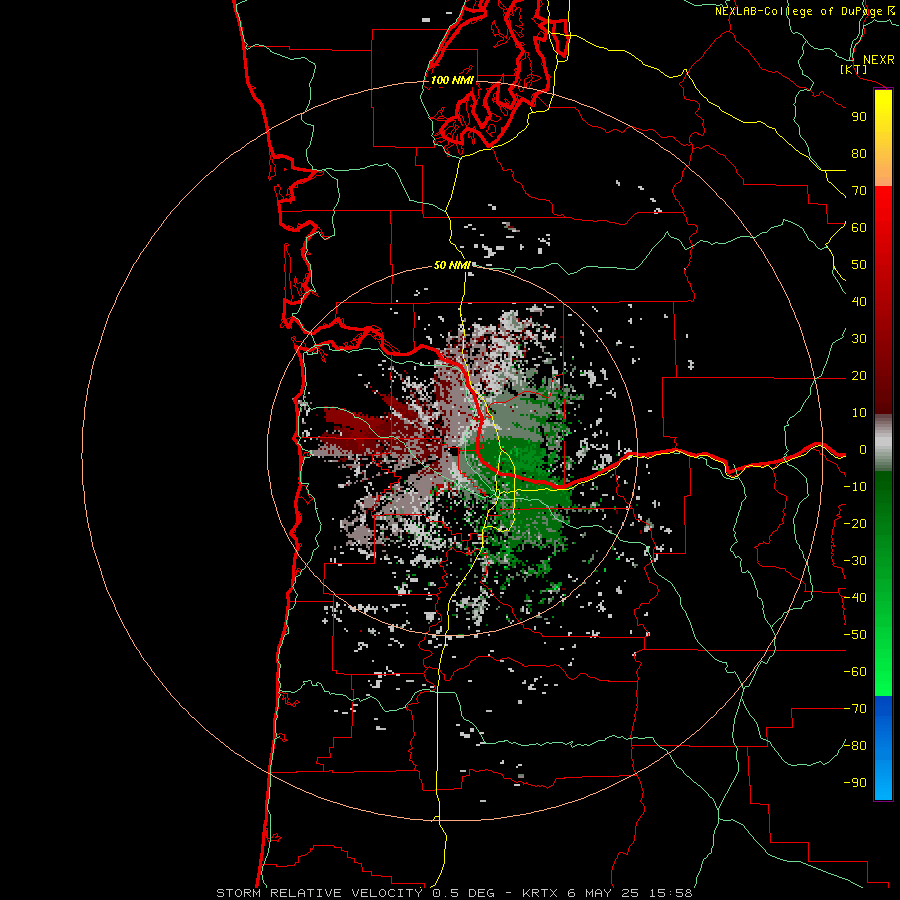Choose the 20 label on the velocity scale
This screenshot has width=900, height=900.
(859, 376)
